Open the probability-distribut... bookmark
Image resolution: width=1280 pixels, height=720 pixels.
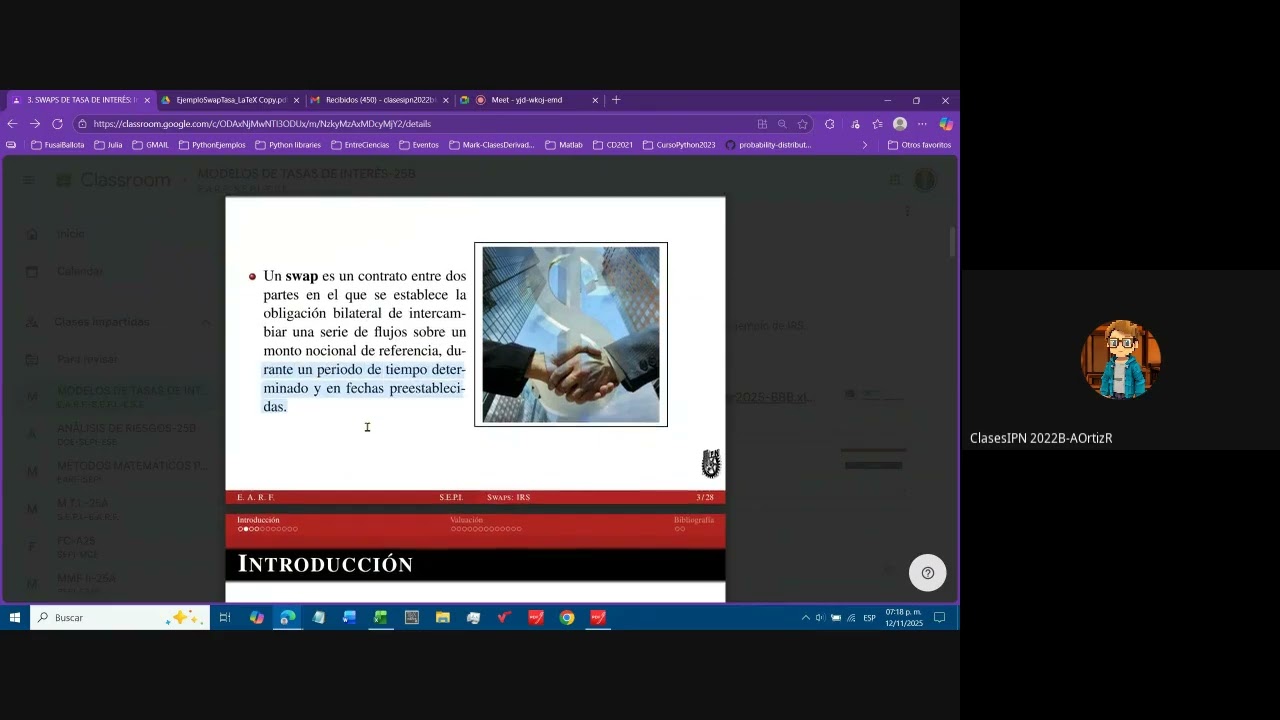coord(768,145)
